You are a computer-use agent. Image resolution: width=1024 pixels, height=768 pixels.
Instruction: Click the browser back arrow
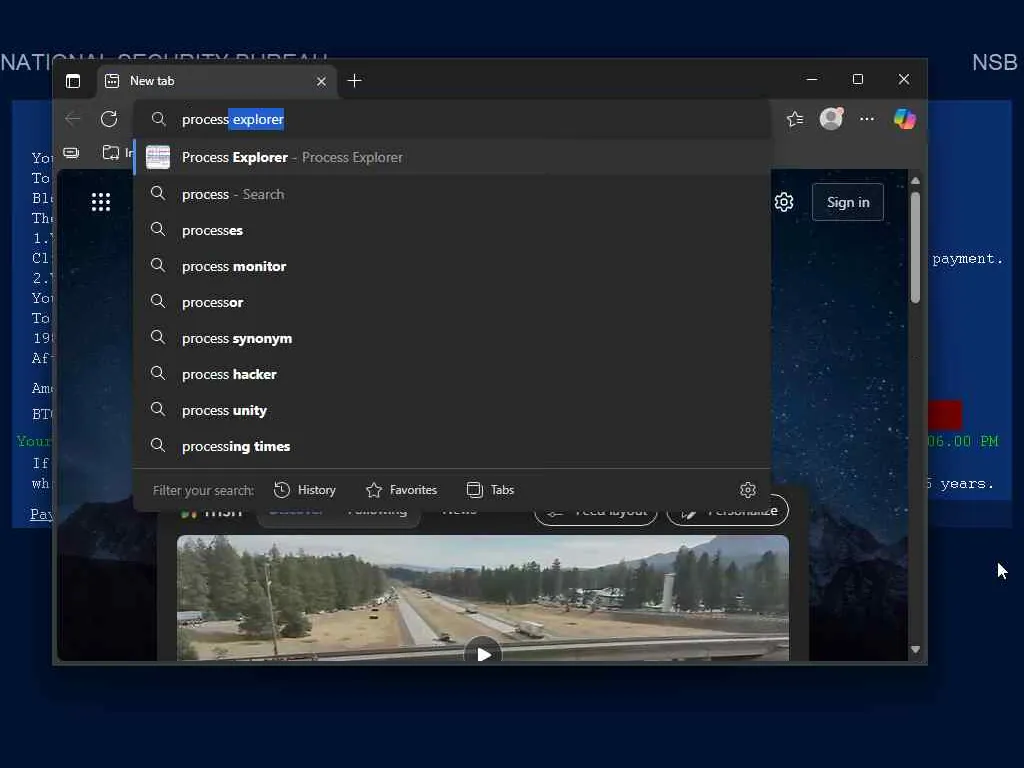pos(73,119)
